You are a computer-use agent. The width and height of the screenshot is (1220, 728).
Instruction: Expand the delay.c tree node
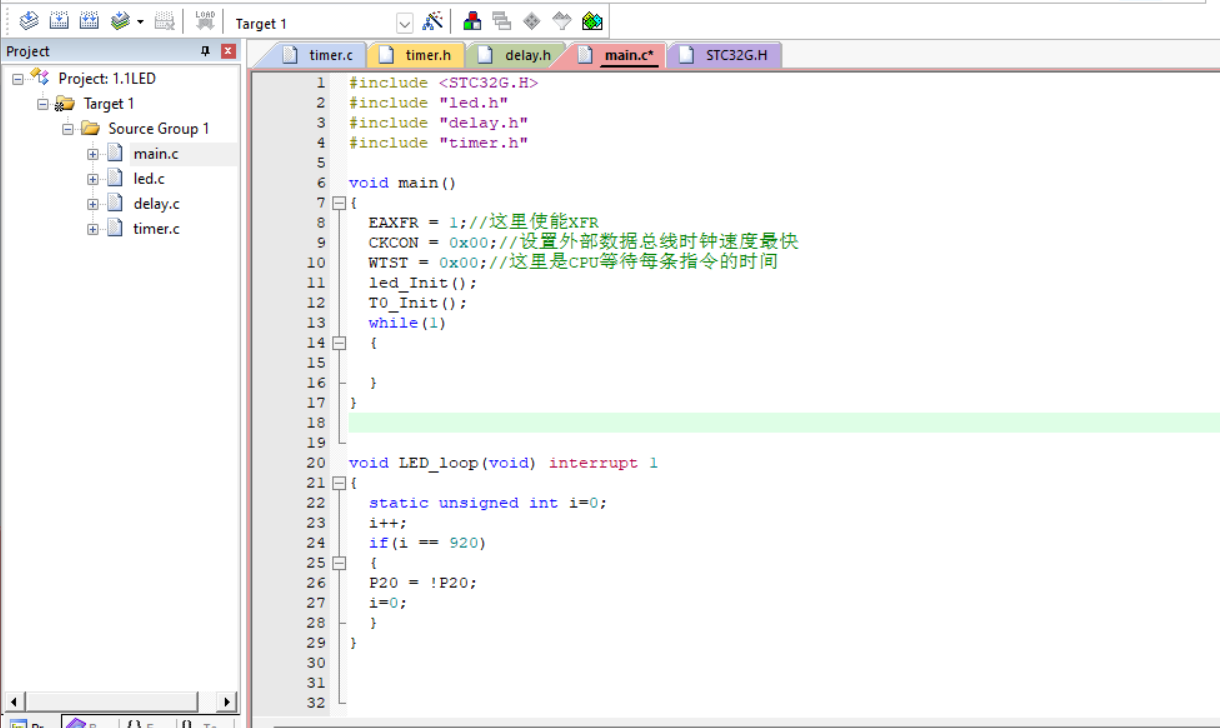[93, 204]
